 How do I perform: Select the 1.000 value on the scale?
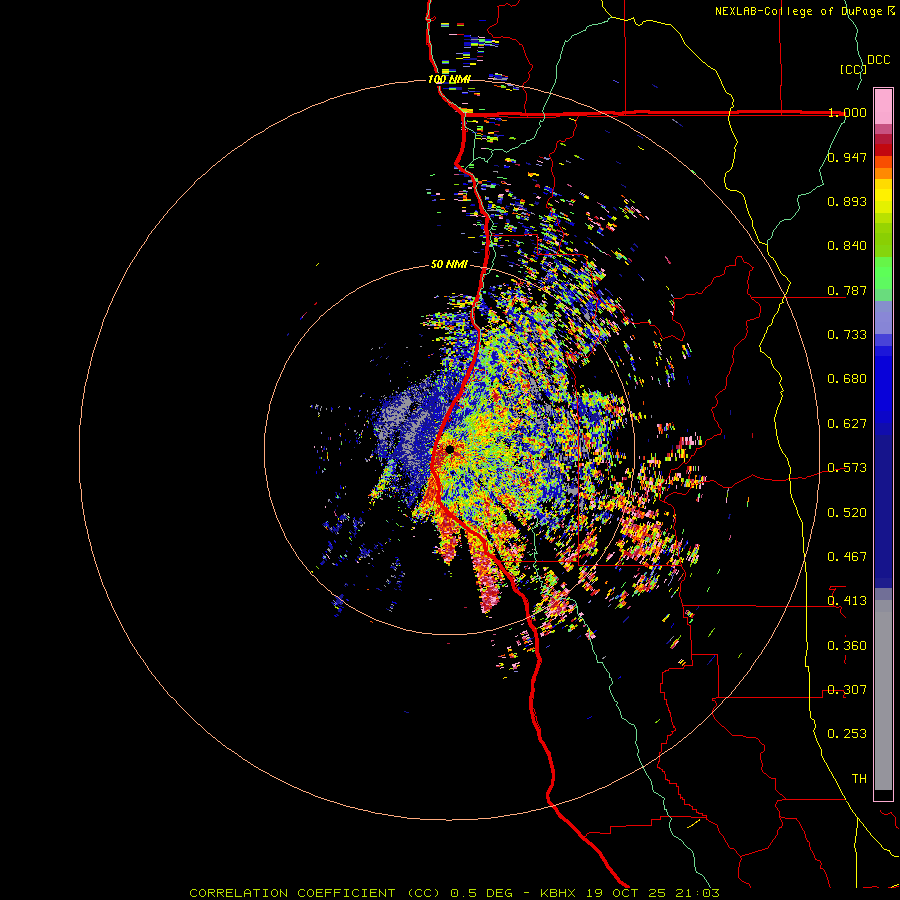click(847, 112)
